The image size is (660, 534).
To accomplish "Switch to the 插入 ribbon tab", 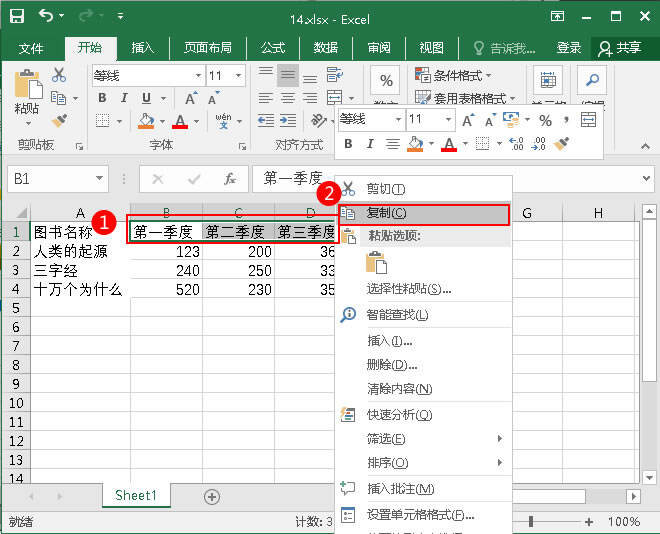I will pos(143,48).
